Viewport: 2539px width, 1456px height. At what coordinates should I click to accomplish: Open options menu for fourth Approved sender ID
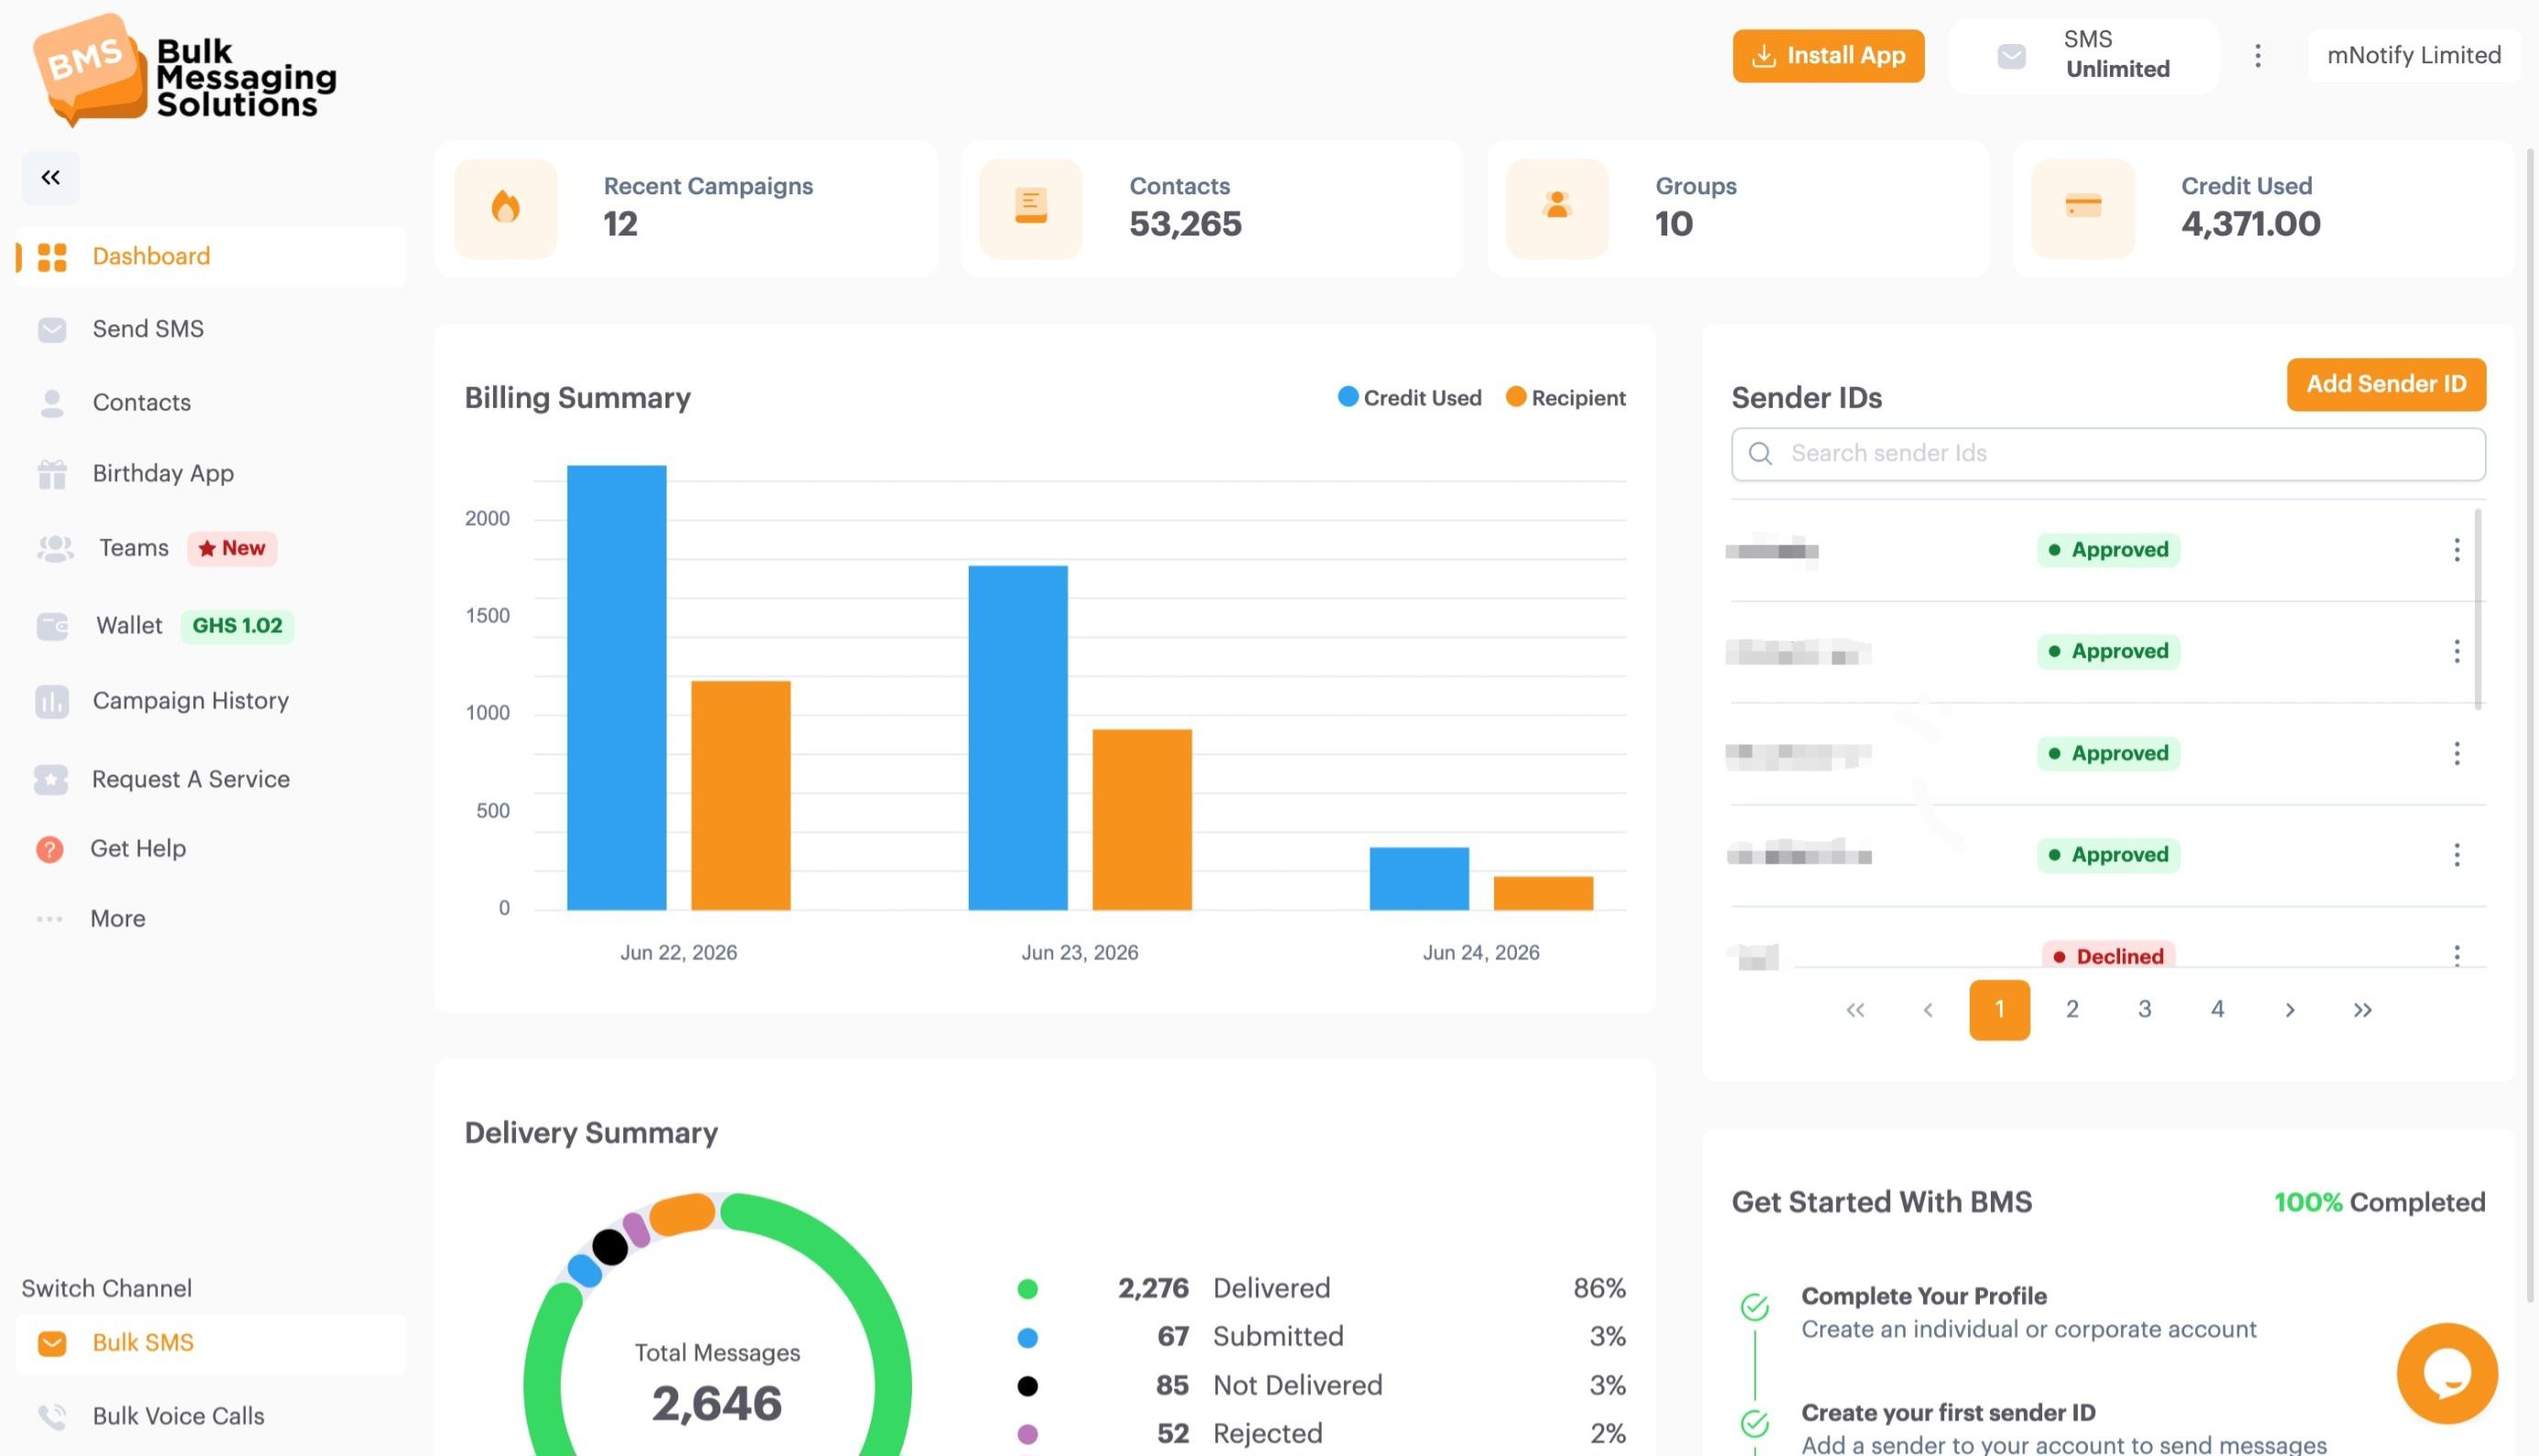coord(2456,855)
